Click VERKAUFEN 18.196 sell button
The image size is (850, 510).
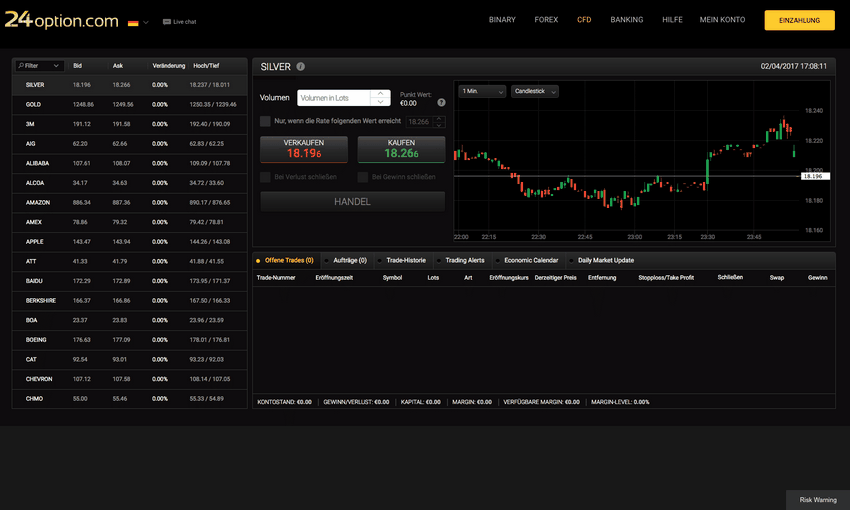[304, 149]
